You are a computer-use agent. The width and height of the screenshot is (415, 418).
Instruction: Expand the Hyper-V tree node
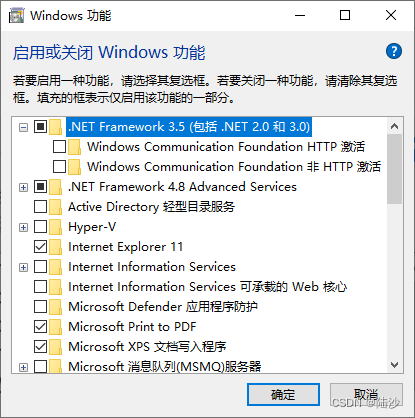point(23,227)
